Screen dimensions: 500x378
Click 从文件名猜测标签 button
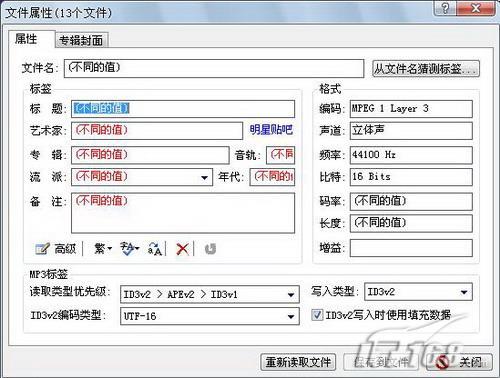coord(426,69)
